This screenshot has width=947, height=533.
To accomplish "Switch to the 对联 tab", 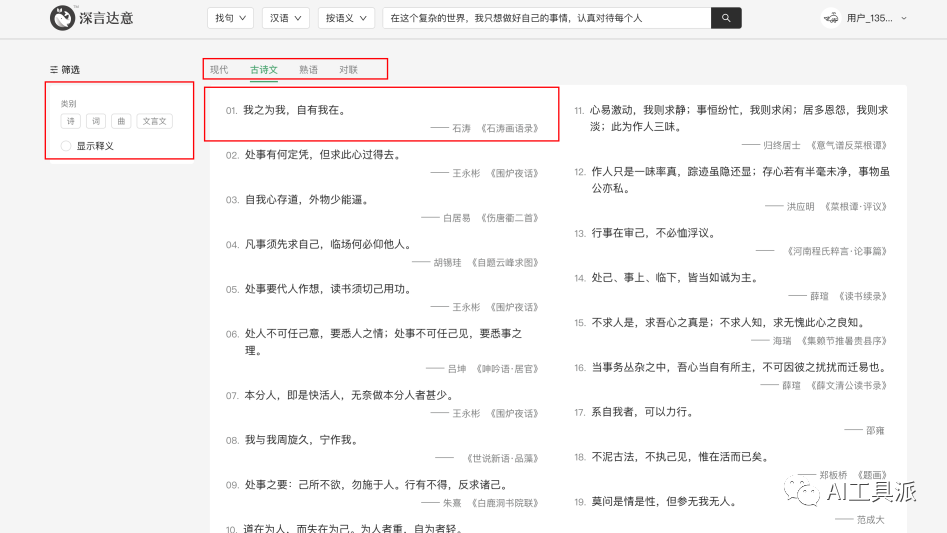I will (x=348, y=70).
